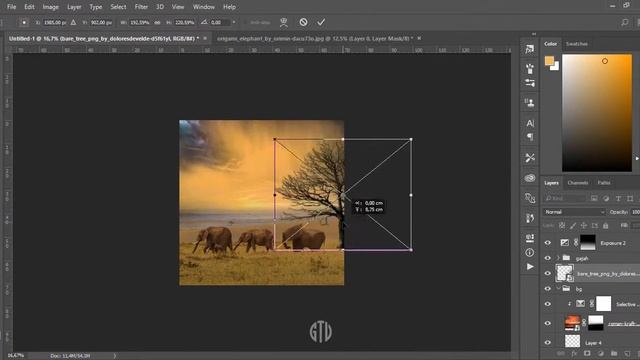This screenshot has height=360, width=640.
Task: Add layer mask icon at panel bottom
Action: click(x=587, y=353)
